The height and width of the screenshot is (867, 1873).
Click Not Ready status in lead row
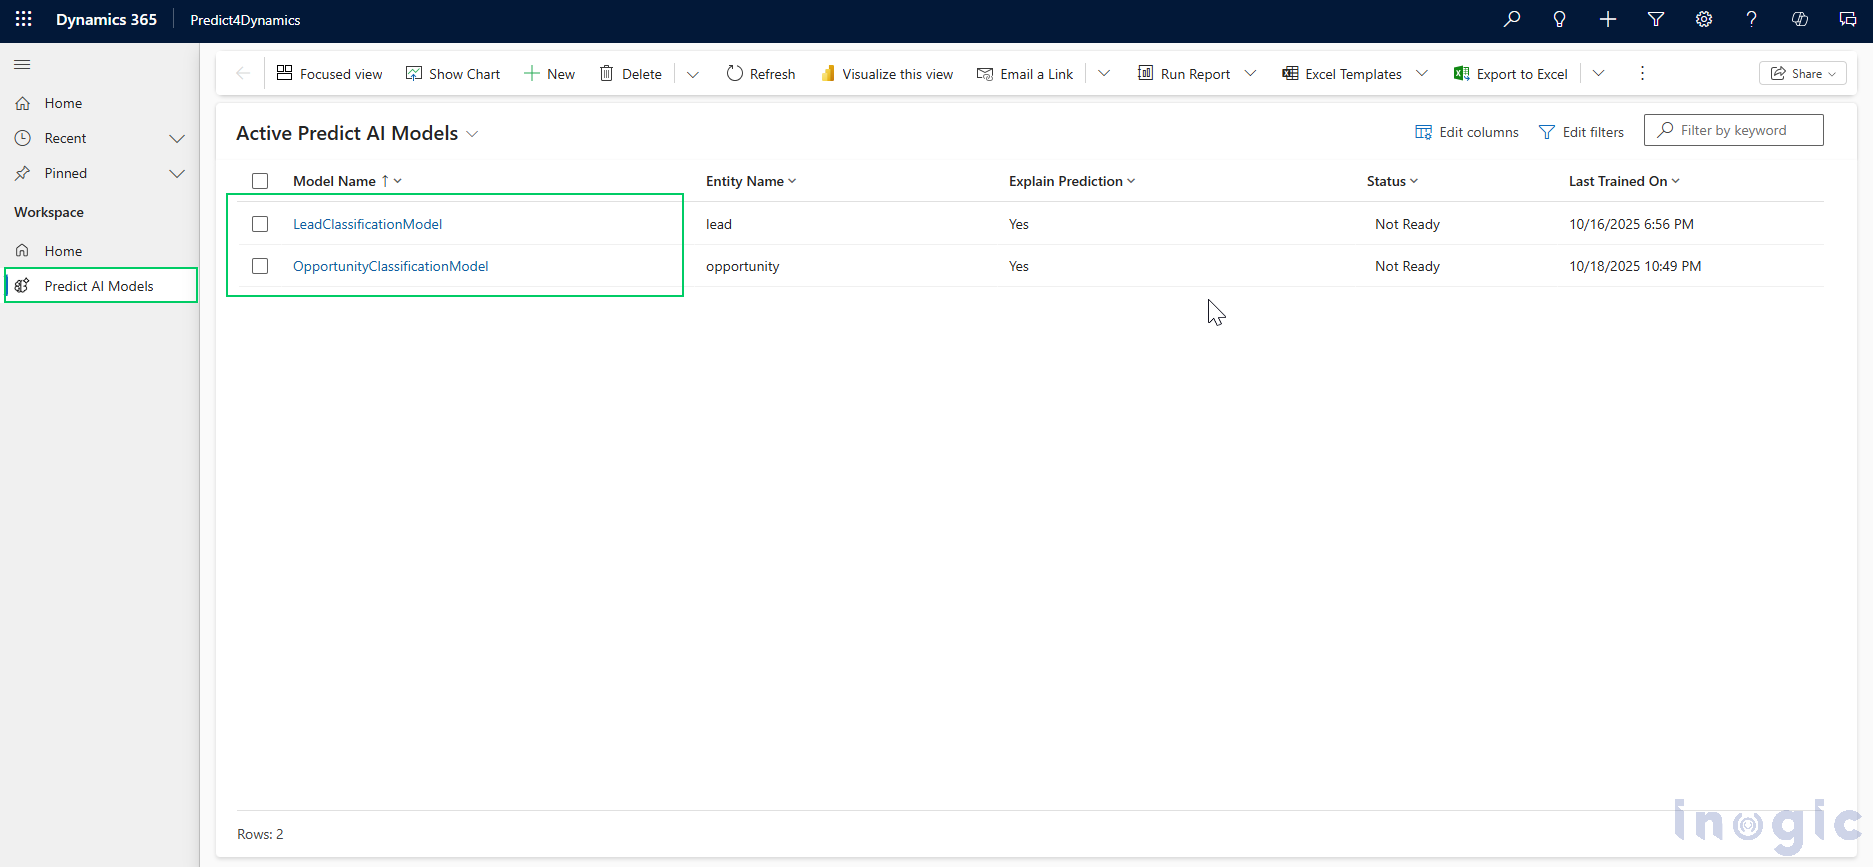[x=1407, y=224]
